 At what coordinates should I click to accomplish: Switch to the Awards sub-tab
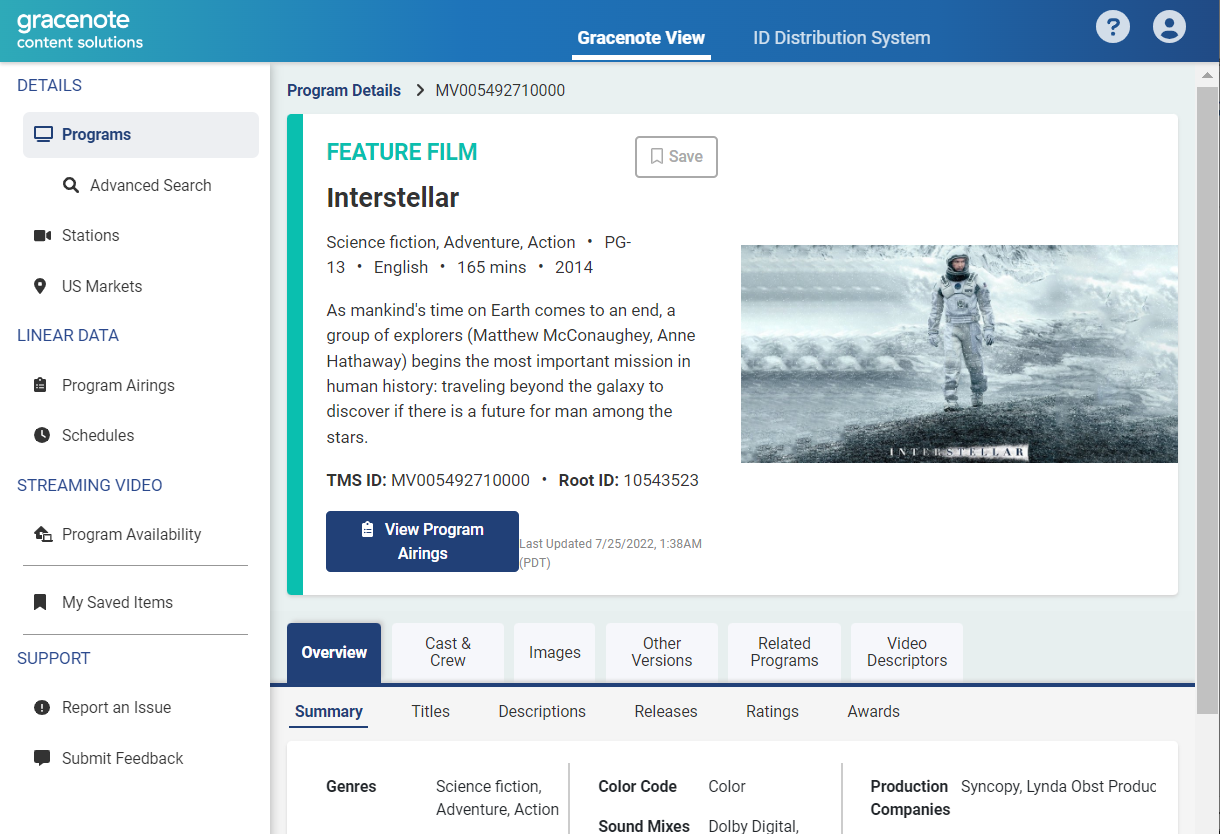(x=873, y=712)
